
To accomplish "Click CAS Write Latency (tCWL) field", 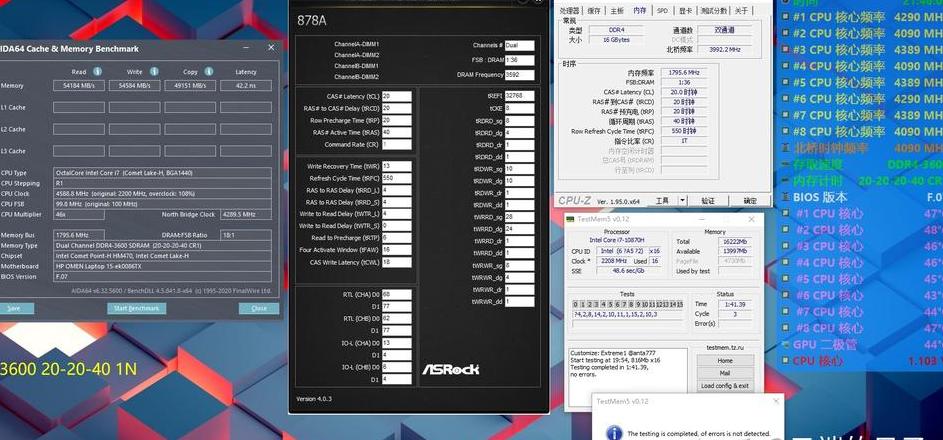I will pyautogui.click(x=396, y=262).
